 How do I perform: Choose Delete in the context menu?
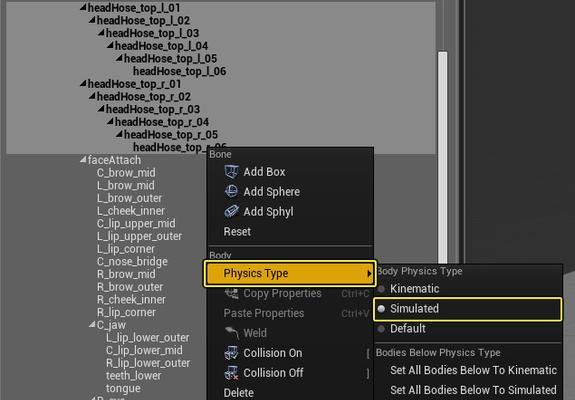pyautogui.click(x=238, y=393)
